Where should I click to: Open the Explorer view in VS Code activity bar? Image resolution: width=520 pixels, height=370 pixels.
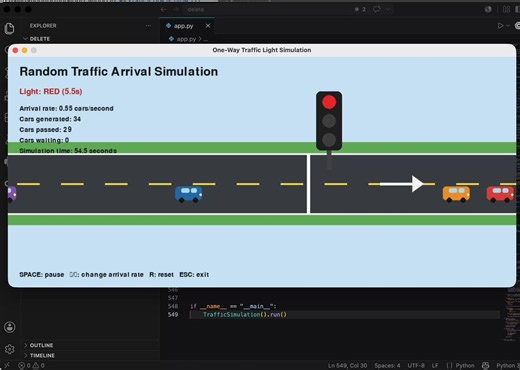(10, 28)
